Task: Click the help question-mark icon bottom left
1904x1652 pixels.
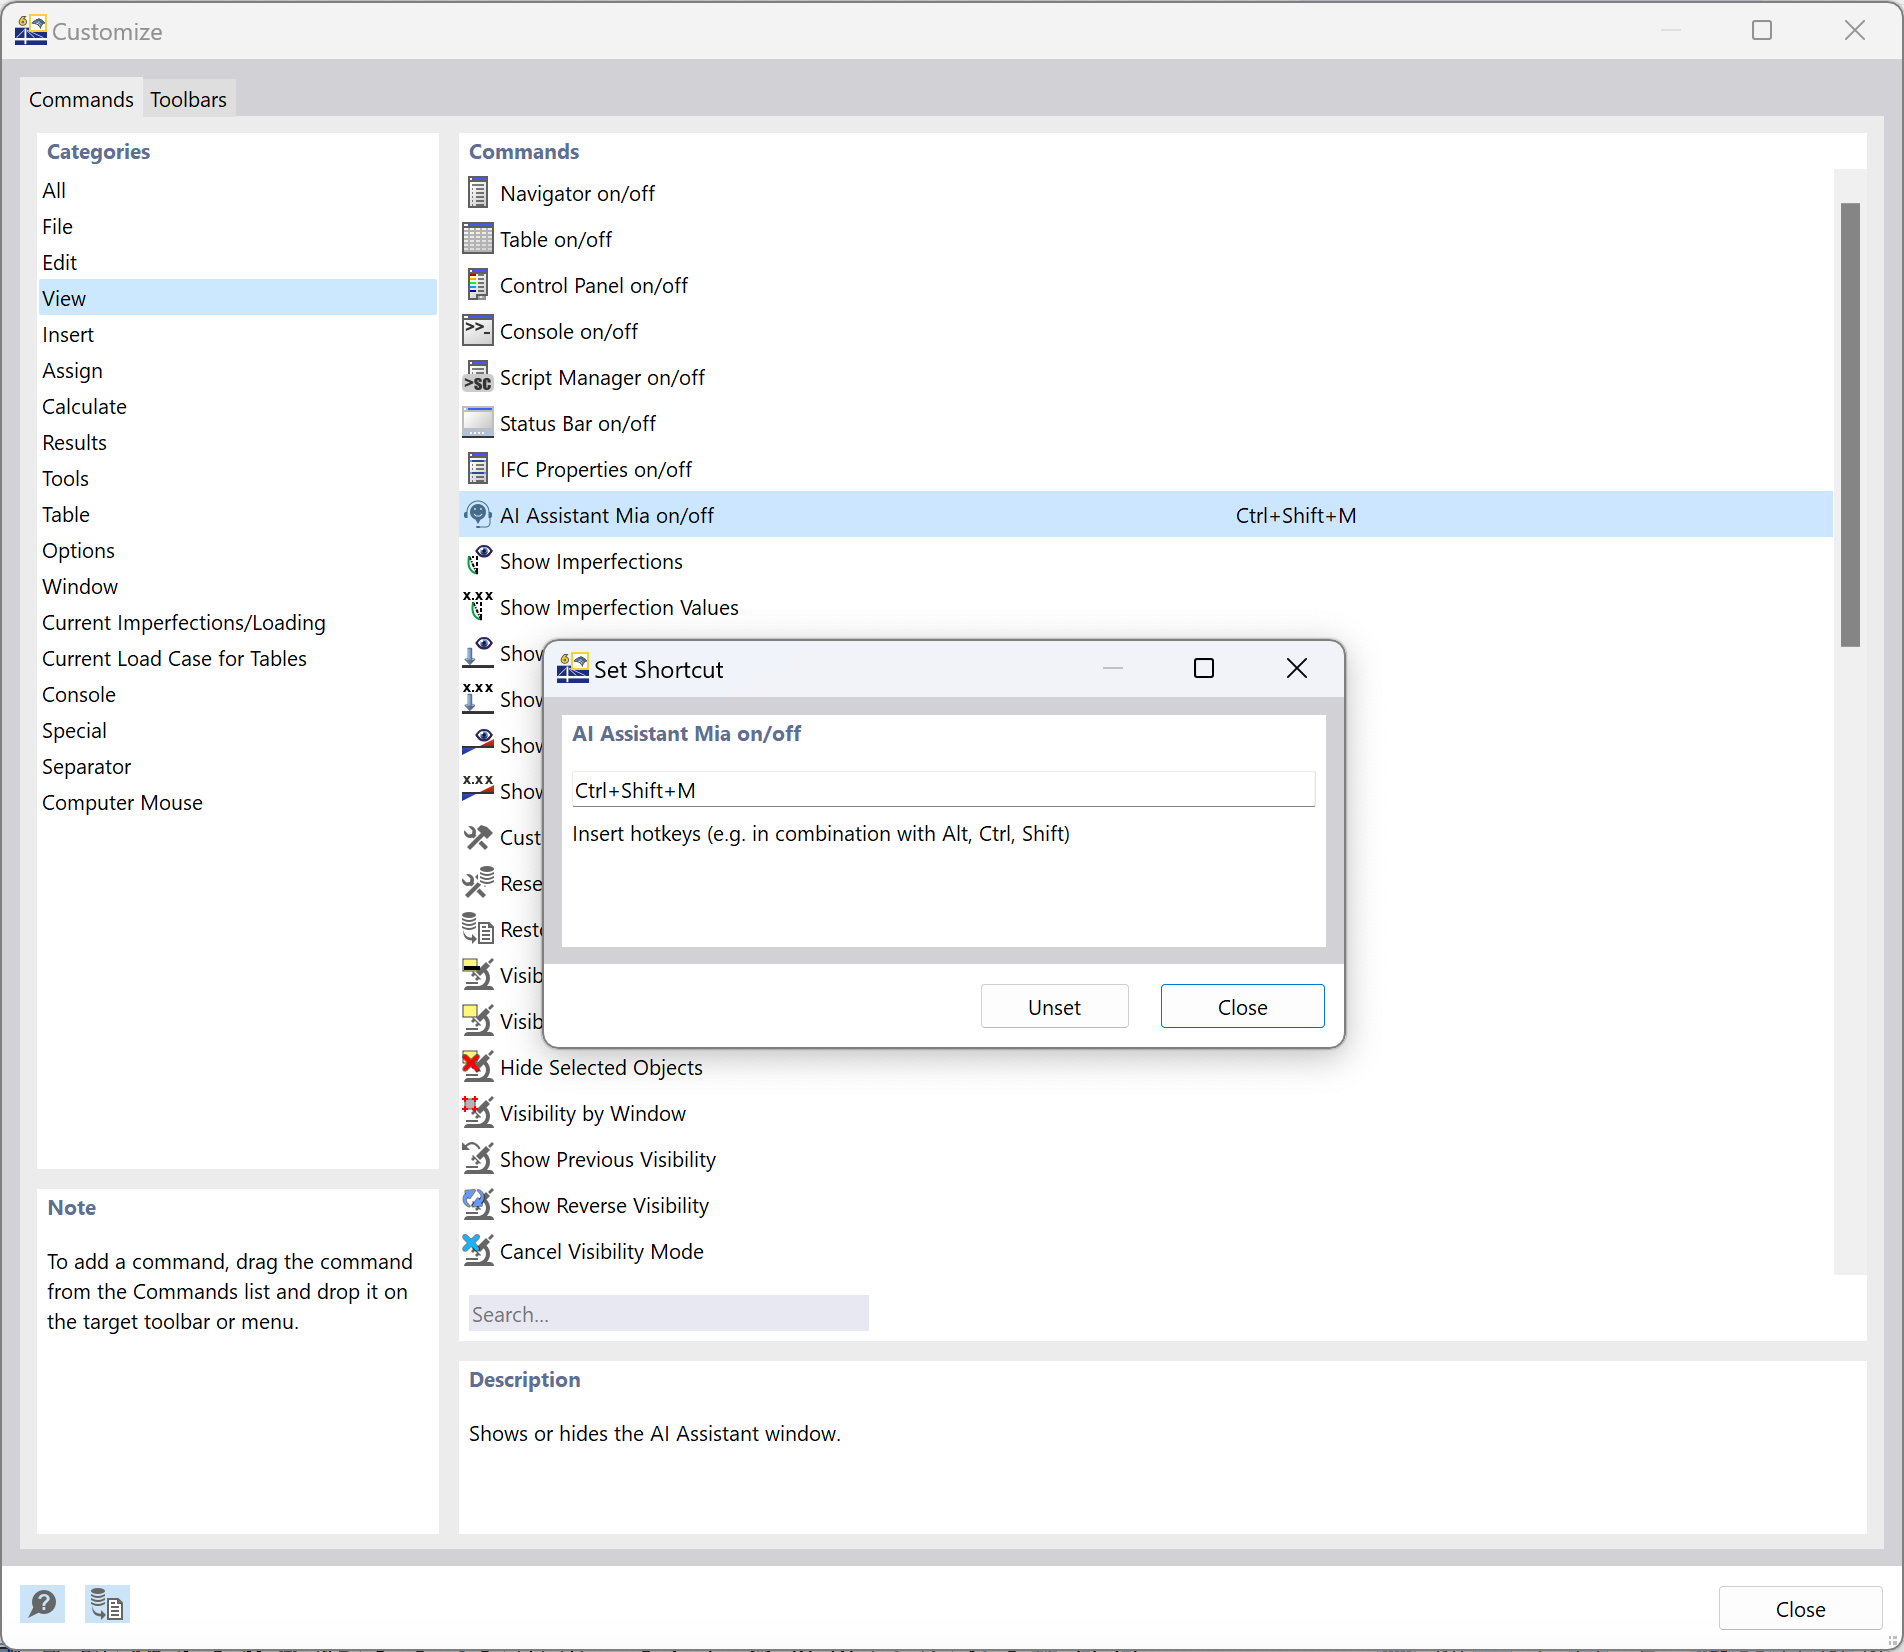Action: [42, 1603]
